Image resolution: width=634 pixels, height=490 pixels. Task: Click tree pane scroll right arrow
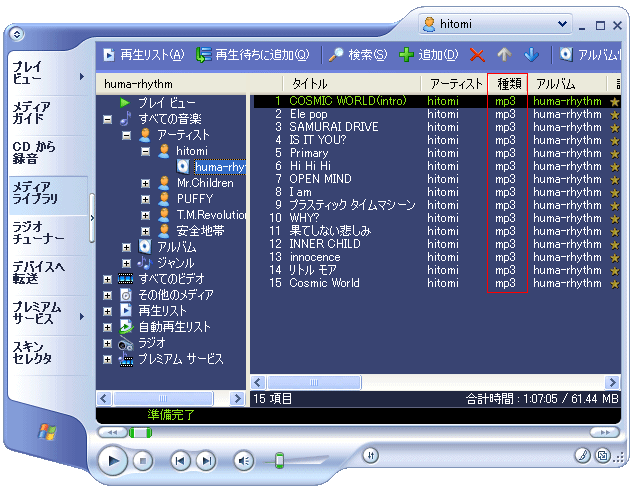(237, 399)
